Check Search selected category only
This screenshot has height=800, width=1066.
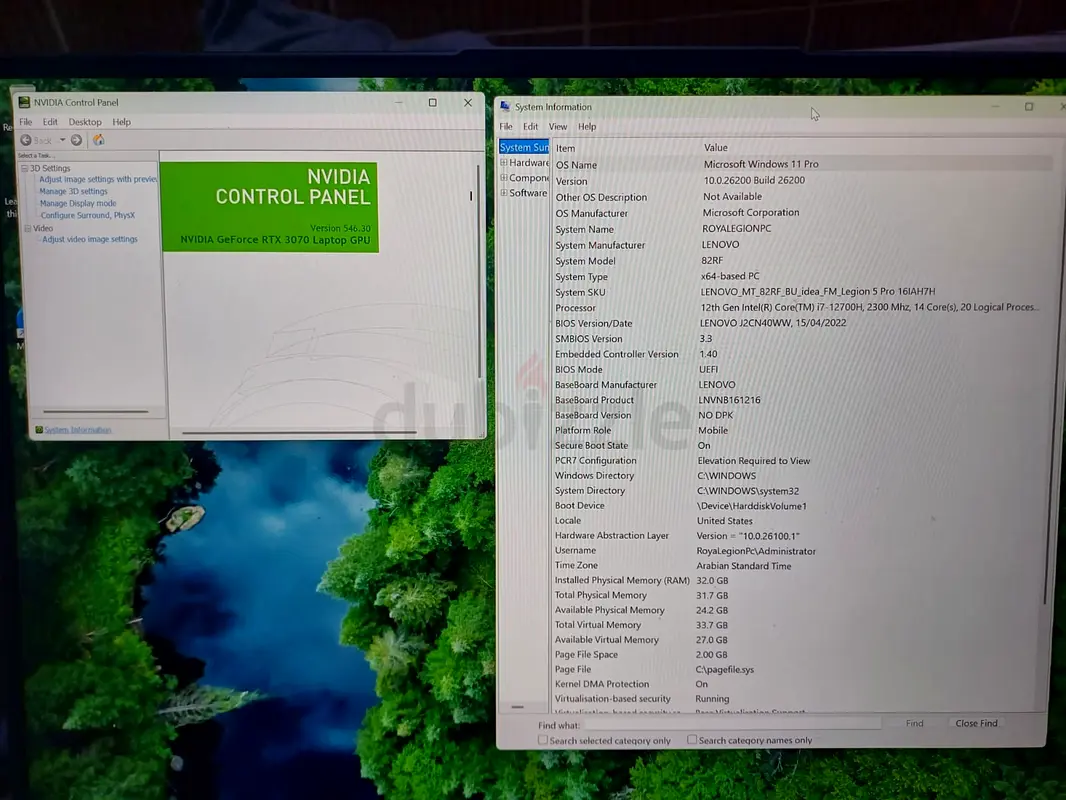point(543,740)
